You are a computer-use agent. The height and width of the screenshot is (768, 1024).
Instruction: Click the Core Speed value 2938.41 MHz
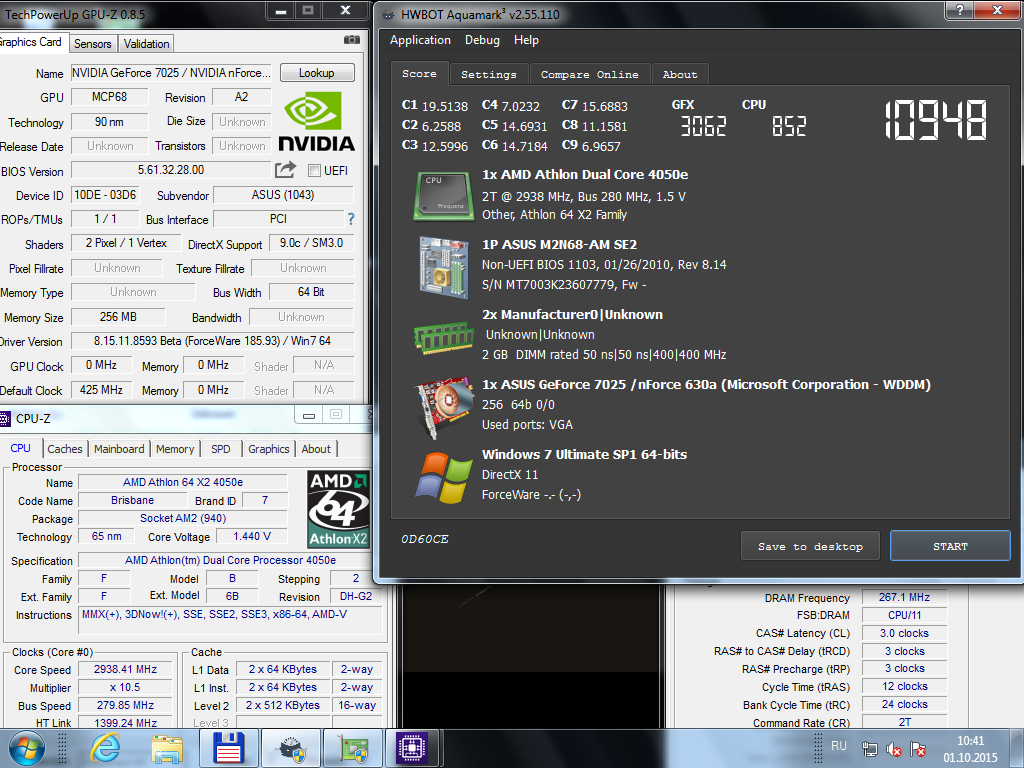pyautogui.click(x=125, y=669)
